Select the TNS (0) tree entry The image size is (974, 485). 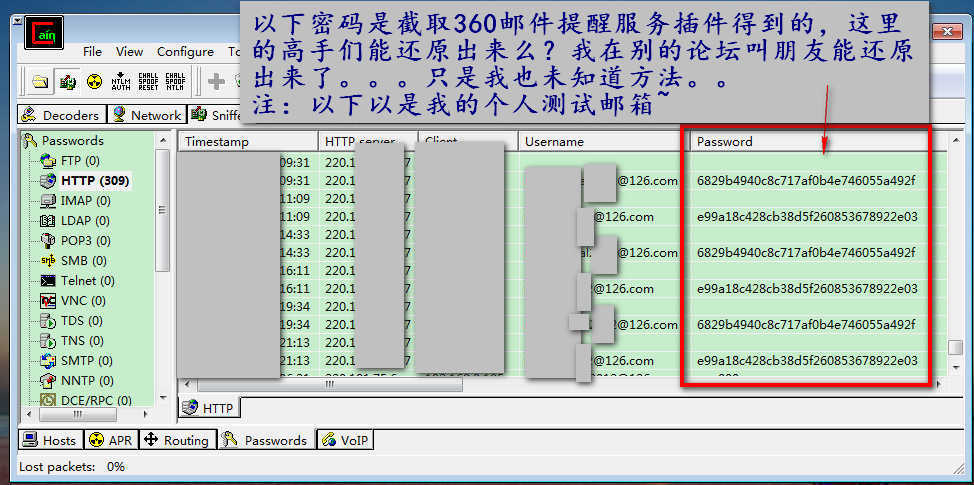click(x=71, y=341)
